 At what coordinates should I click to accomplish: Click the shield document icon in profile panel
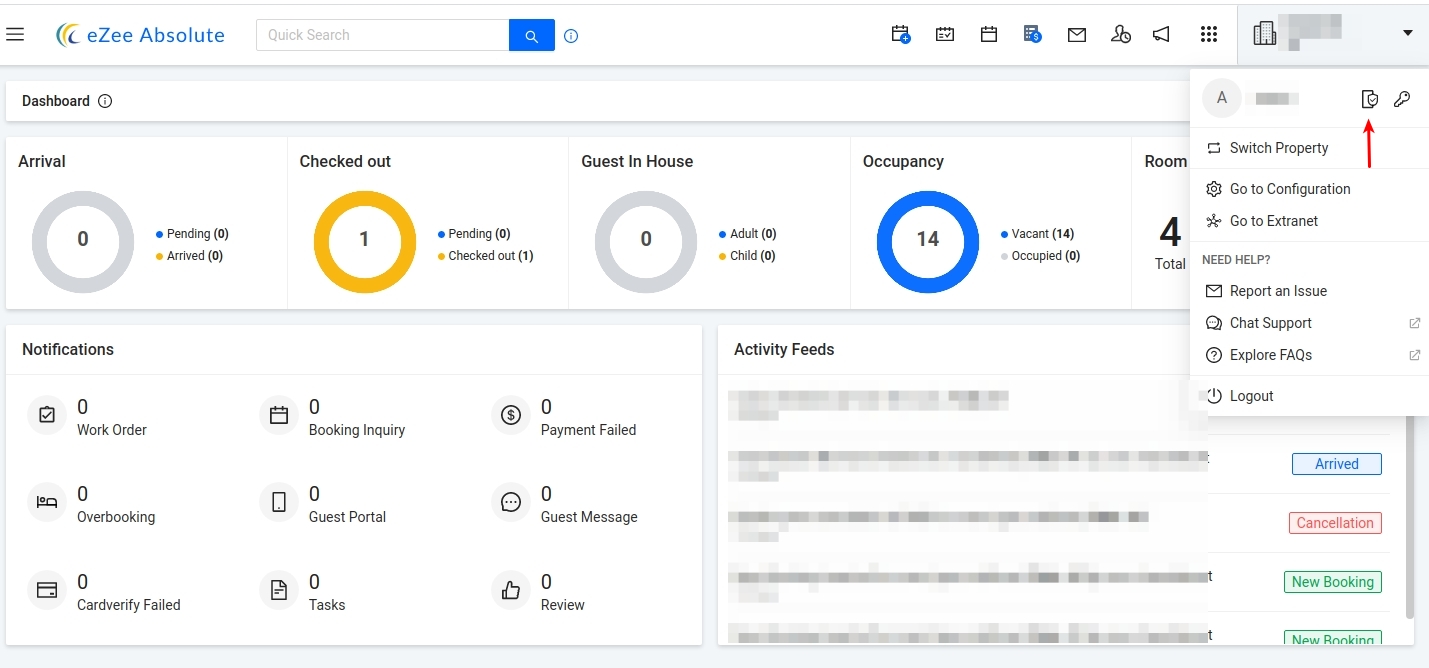[x=1370, y=99]
